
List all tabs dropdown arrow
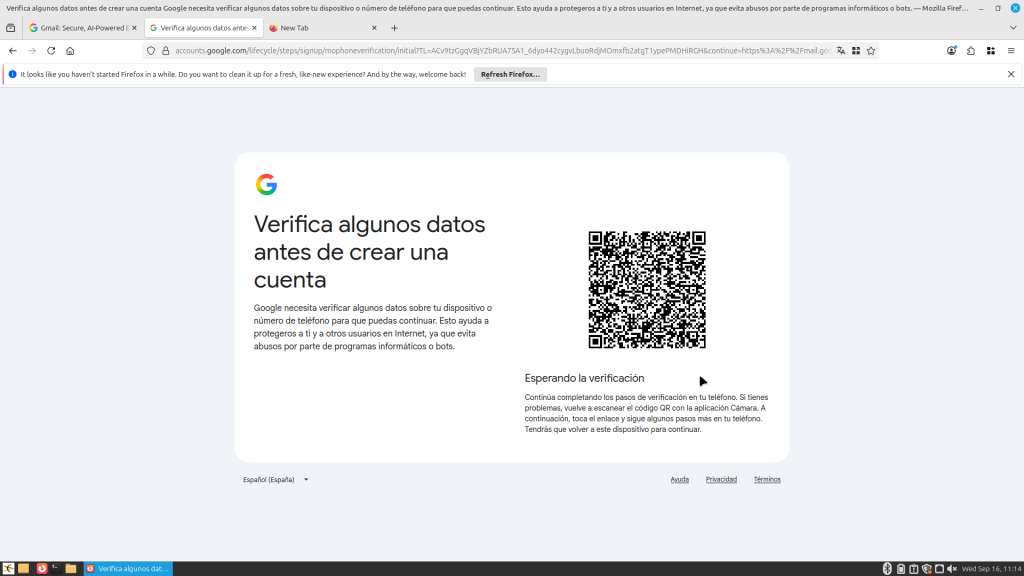pyautogui.click(x=1013, y=28)
